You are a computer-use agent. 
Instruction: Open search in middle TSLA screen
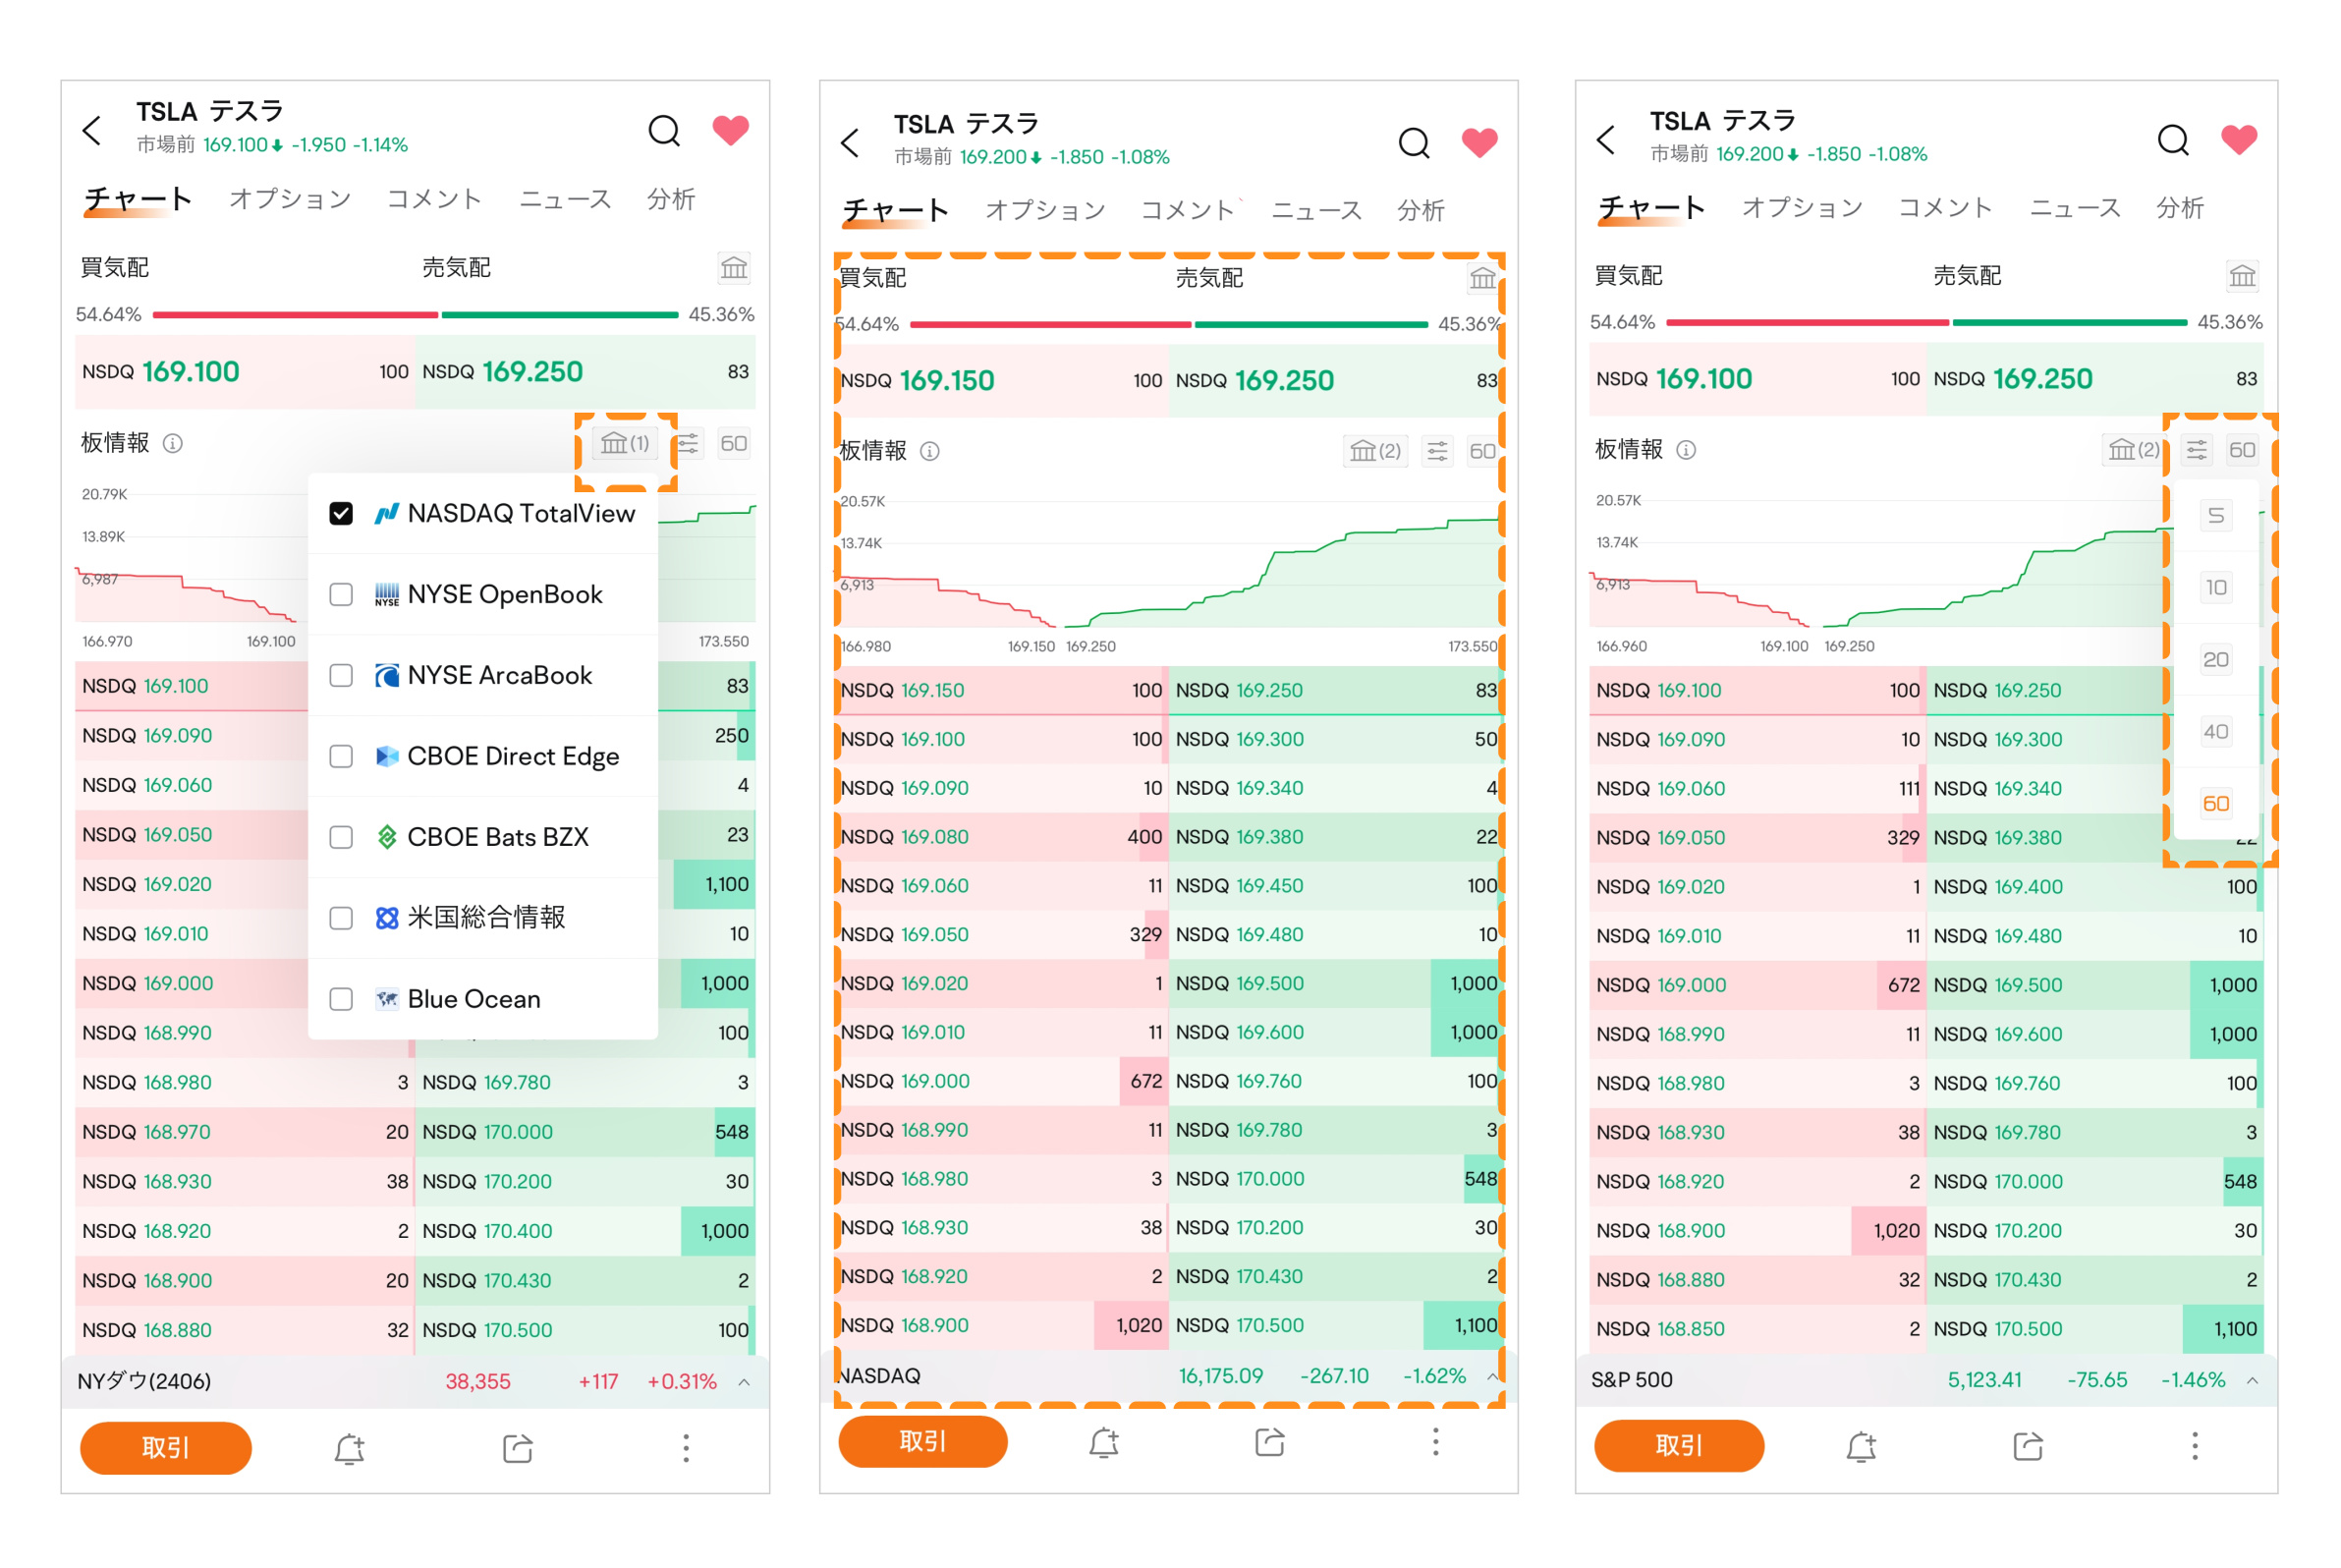click(x=1414, y=143)
